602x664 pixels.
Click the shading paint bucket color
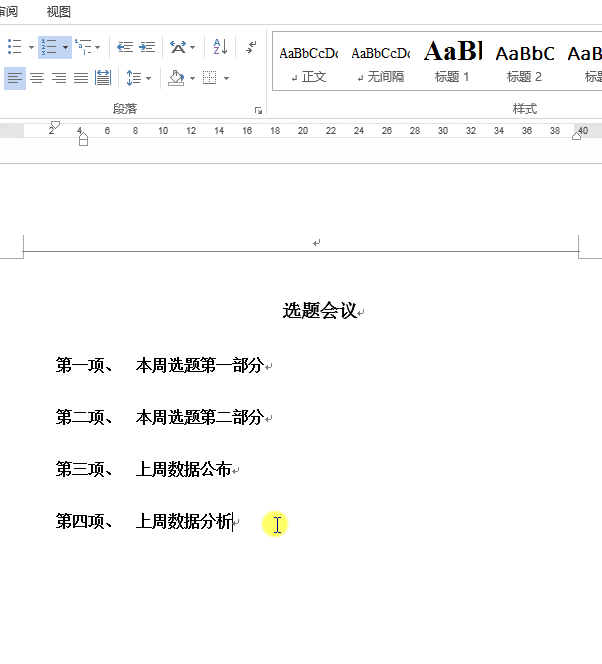point(176,78)
